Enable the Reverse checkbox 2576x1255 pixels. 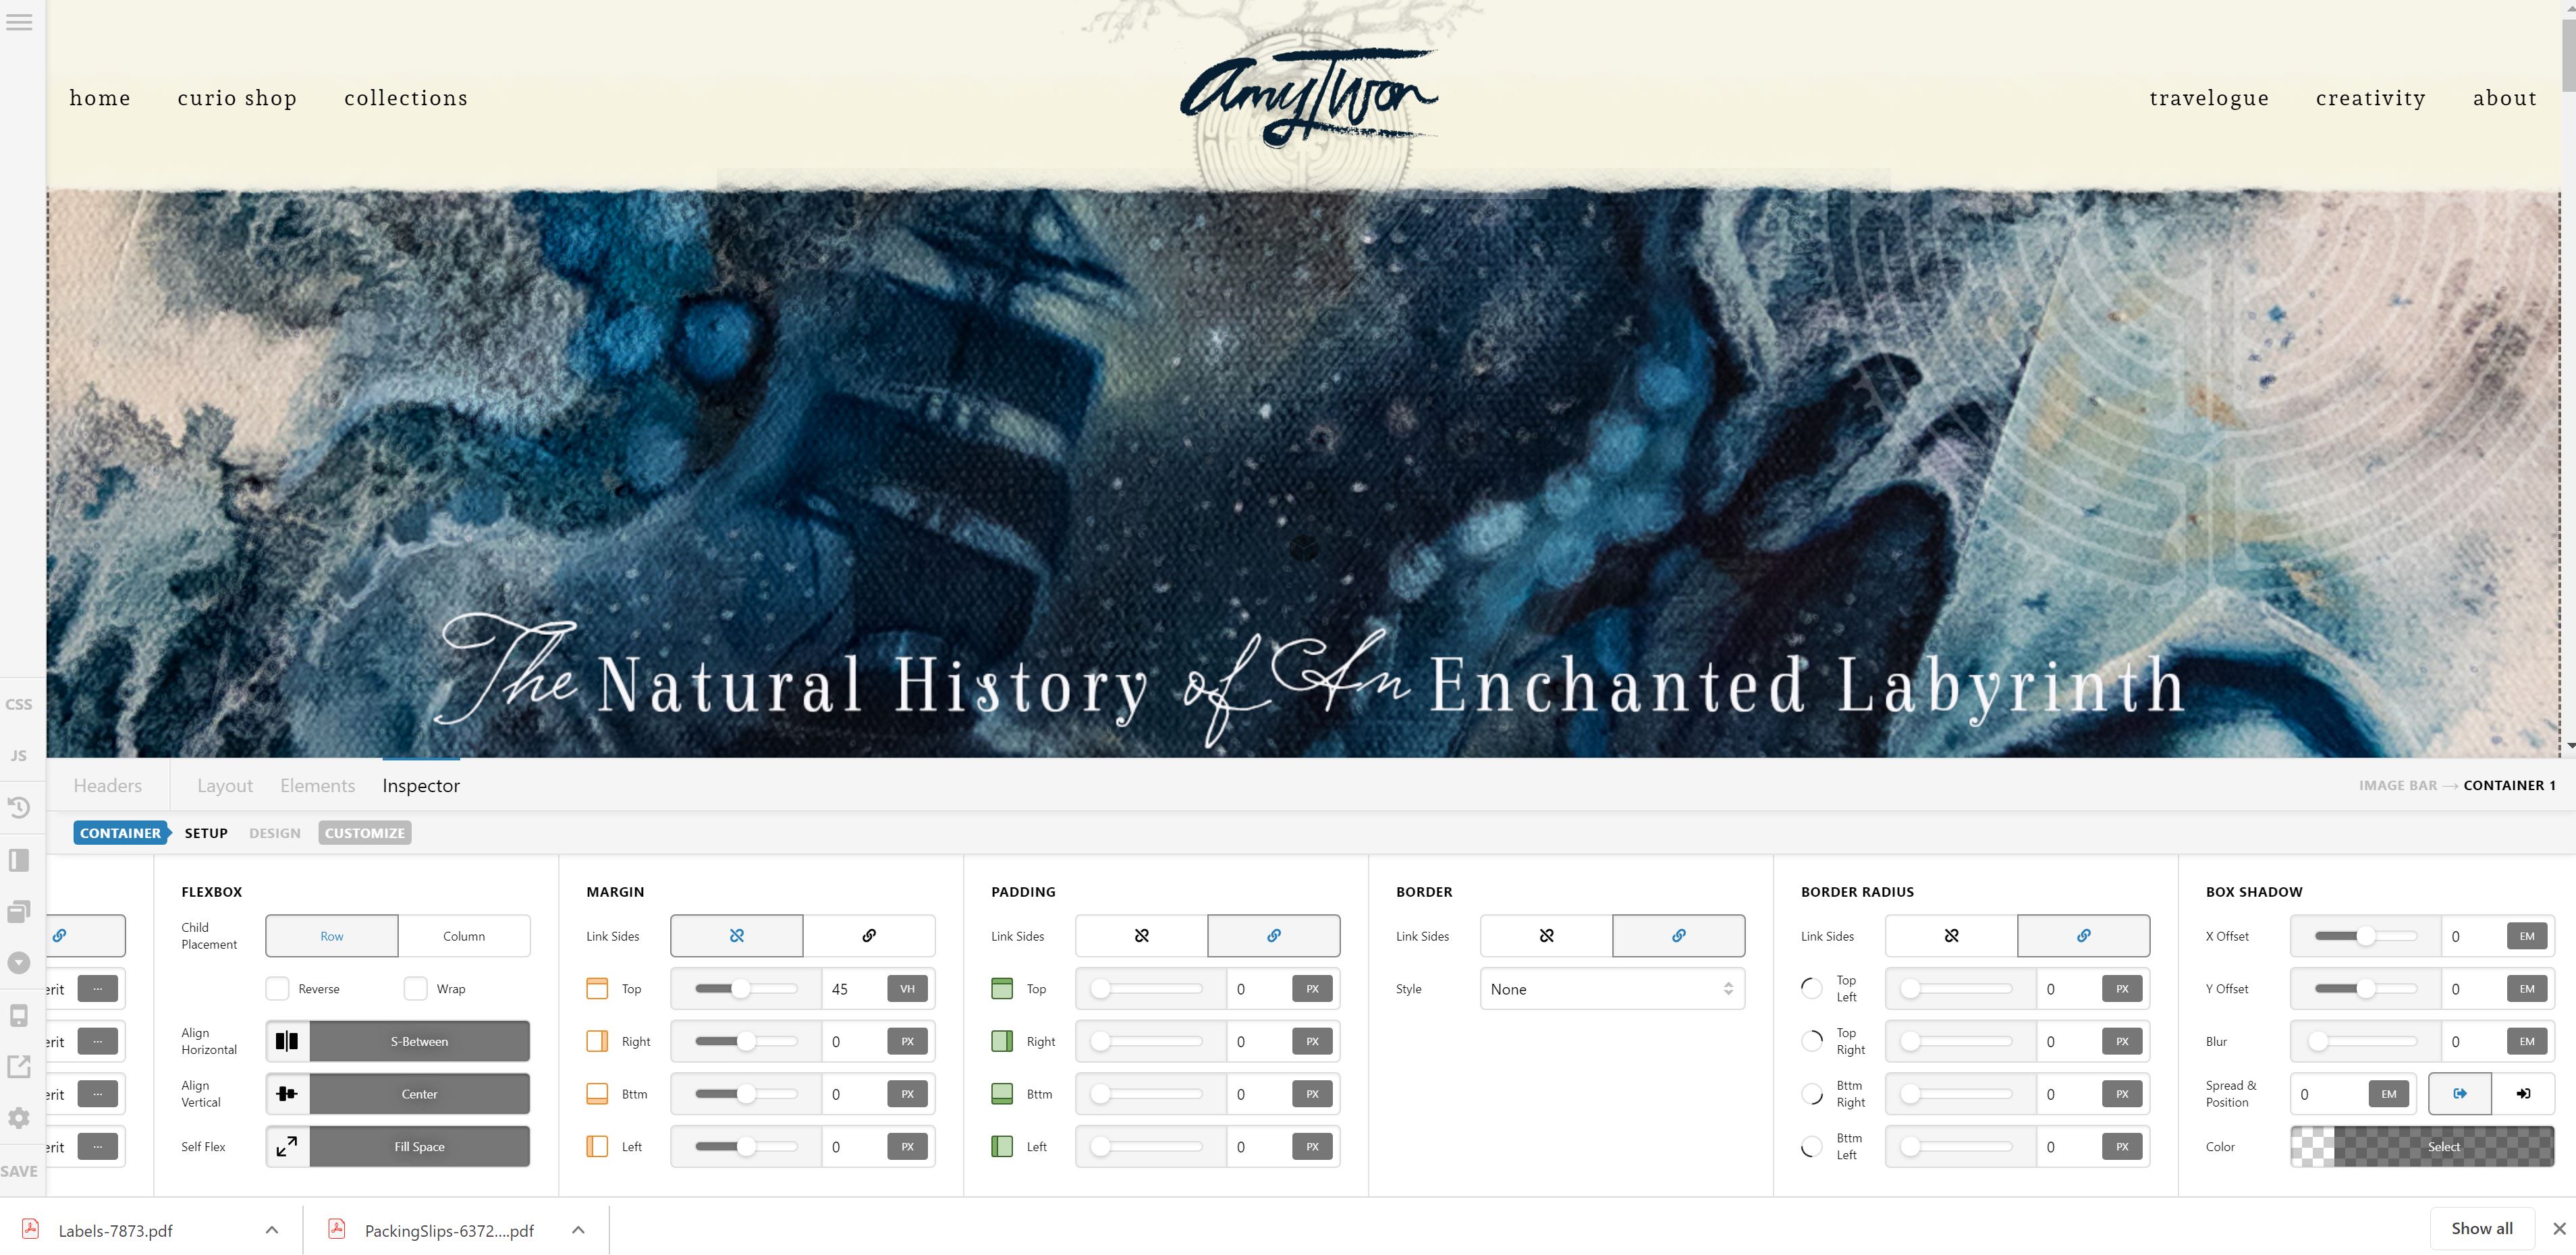point(277,989)
